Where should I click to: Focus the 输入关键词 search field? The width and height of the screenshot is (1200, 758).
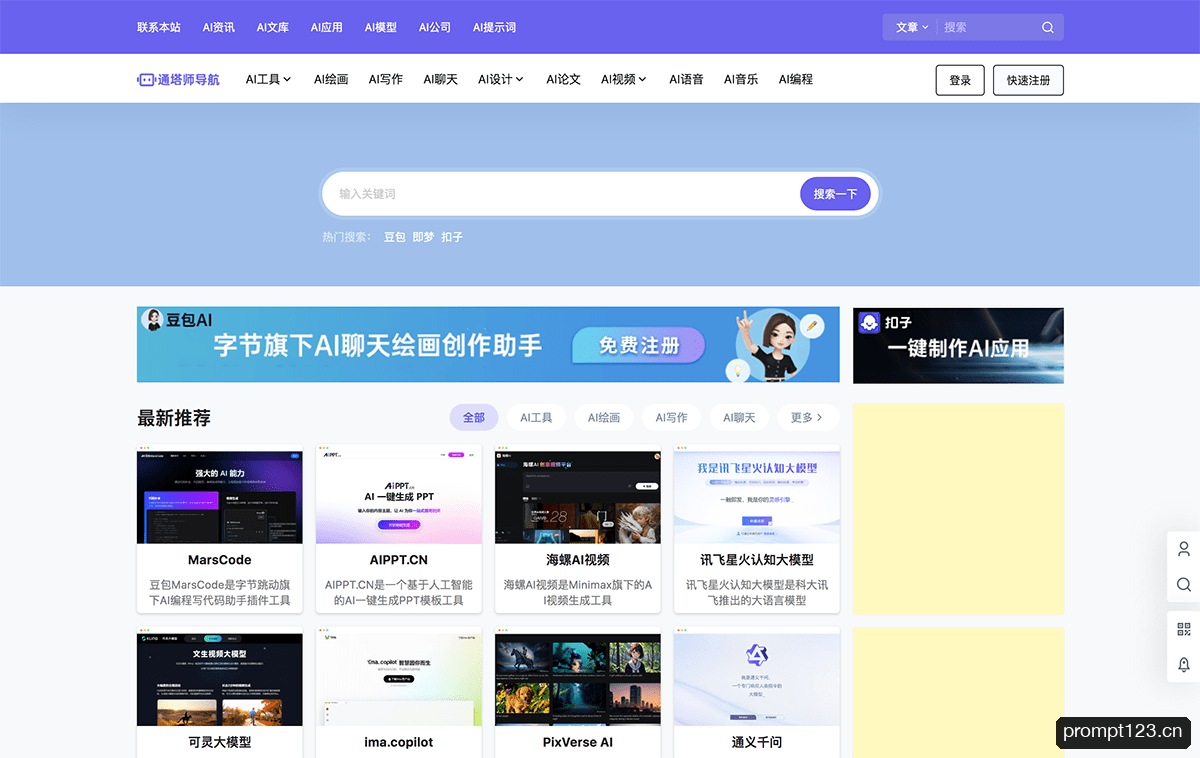[560, 194]
